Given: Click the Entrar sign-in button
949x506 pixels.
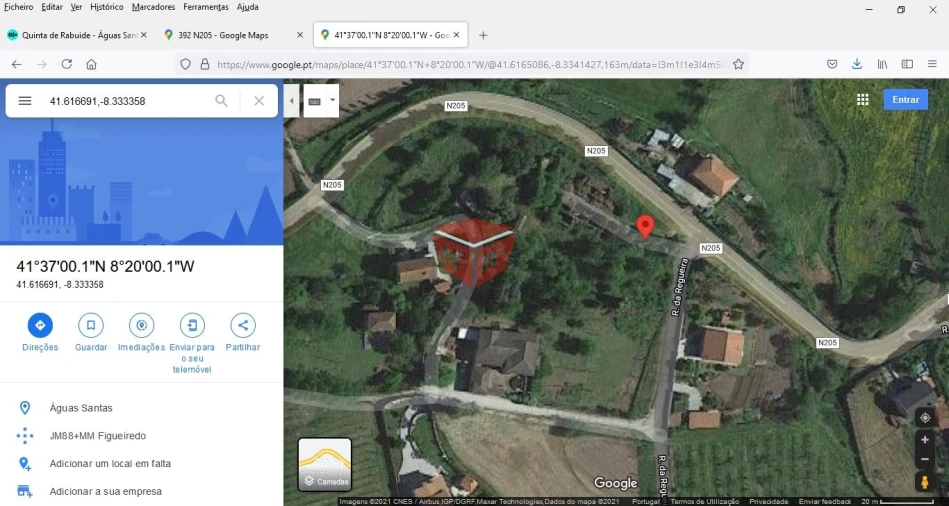Looking at the screenshot, I should click(x=905, y=100).
